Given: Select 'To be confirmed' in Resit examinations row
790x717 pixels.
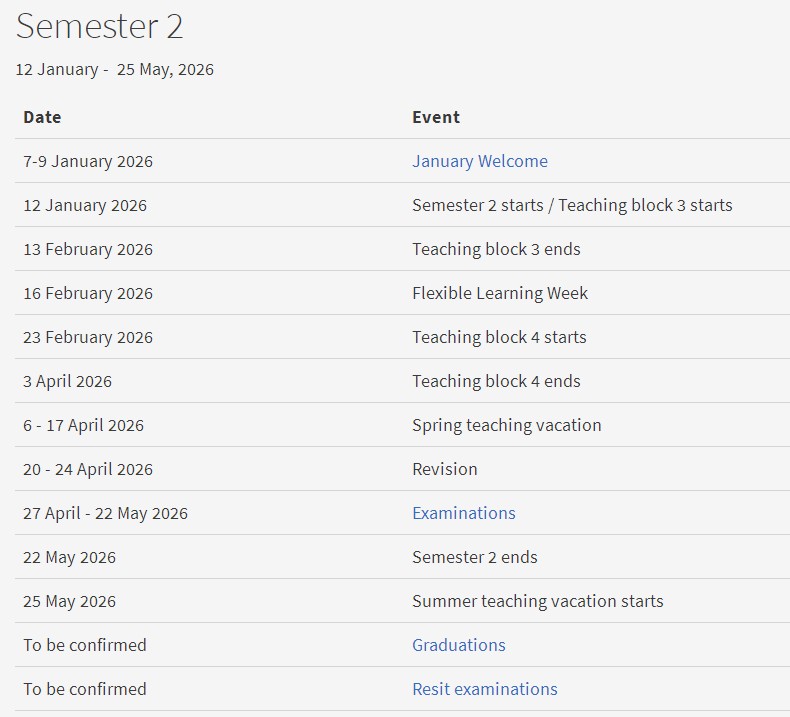Looking at the screenshot, I should (85, 689).
